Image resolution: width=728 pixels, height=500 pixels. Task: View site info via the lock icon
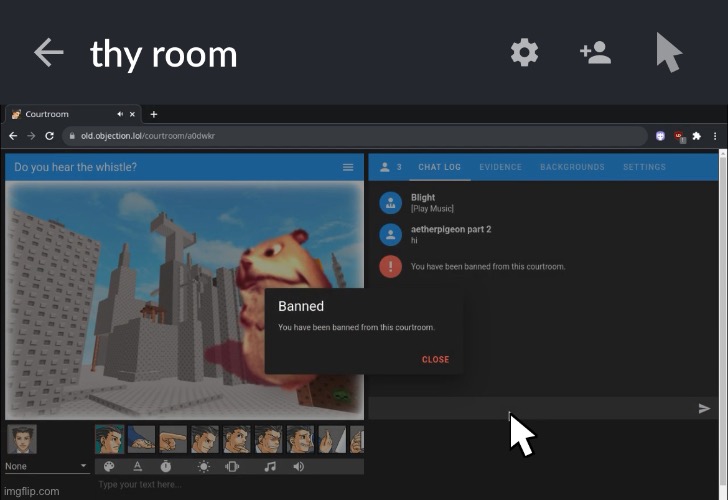coord(72,136)
